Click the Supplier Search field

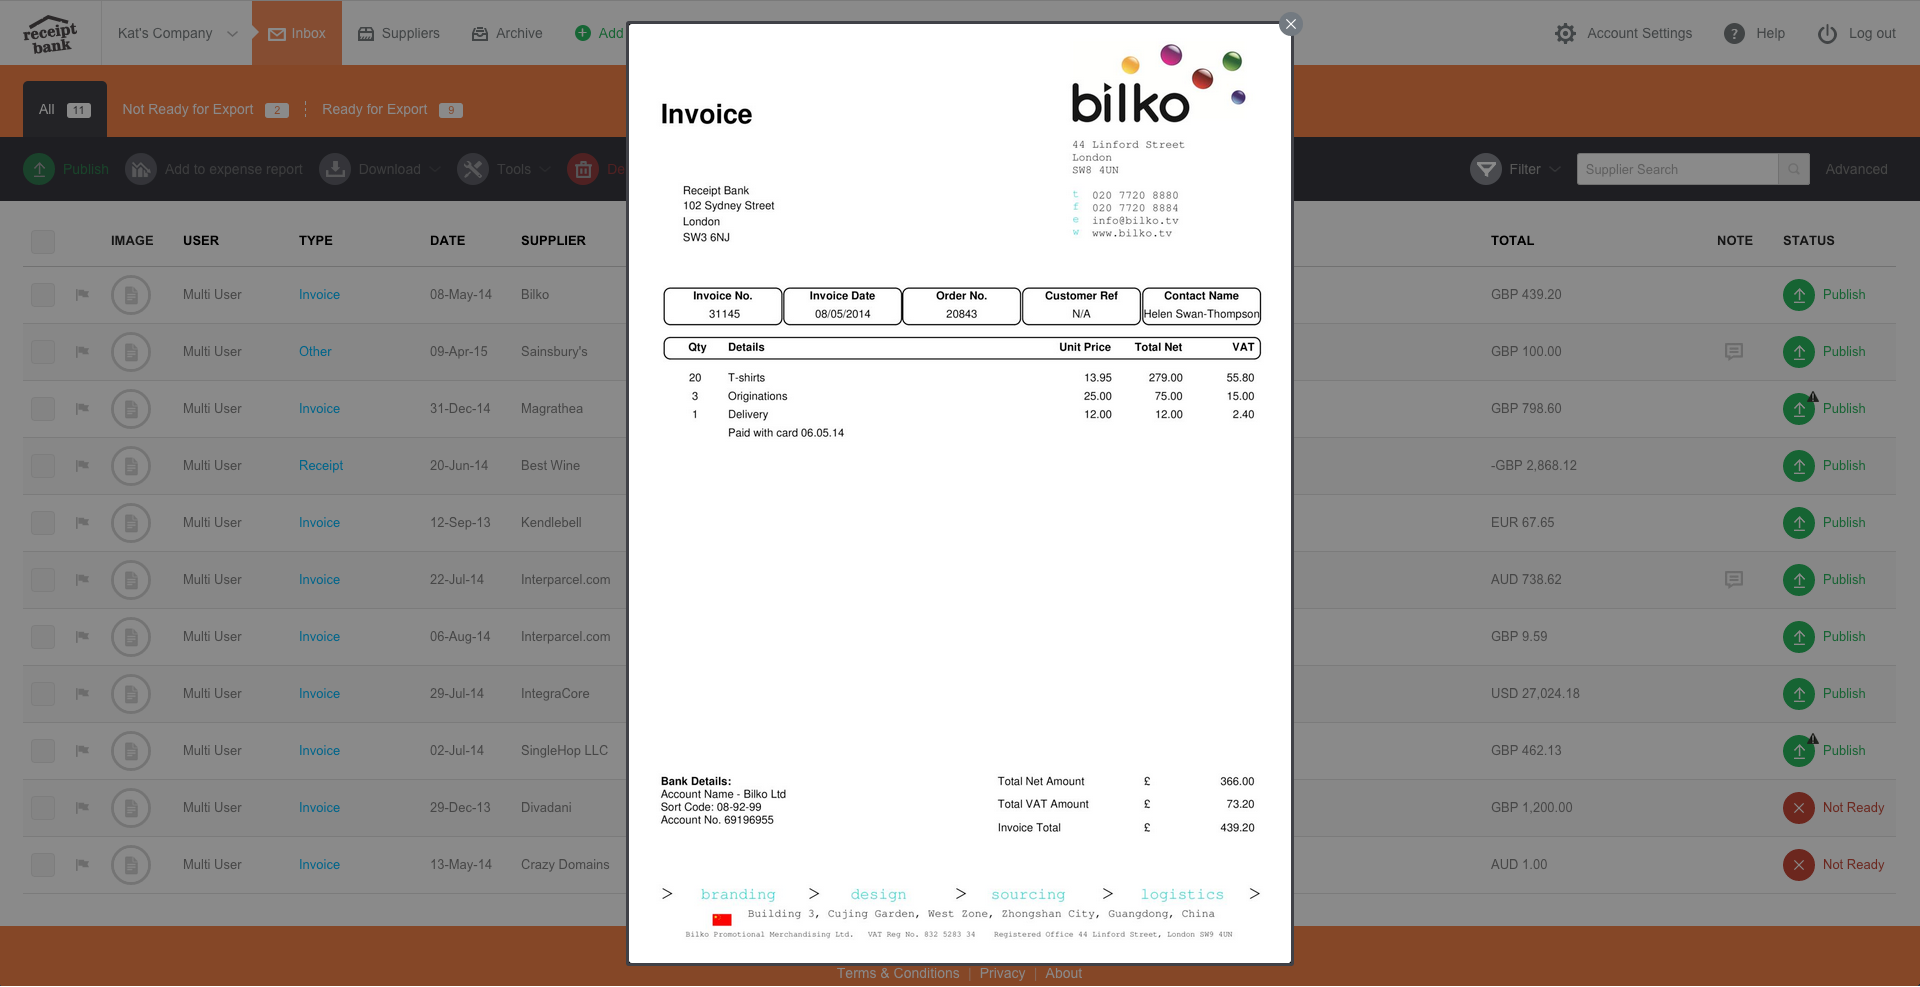(1677, 169)
